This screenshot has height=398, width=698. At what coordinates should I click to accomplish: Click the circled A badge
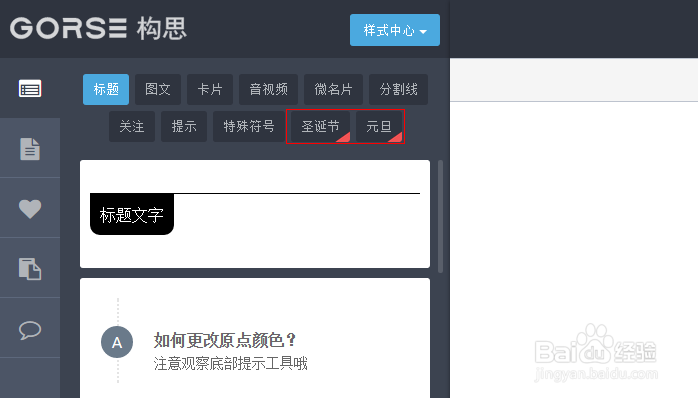click(x=117, y=342)
